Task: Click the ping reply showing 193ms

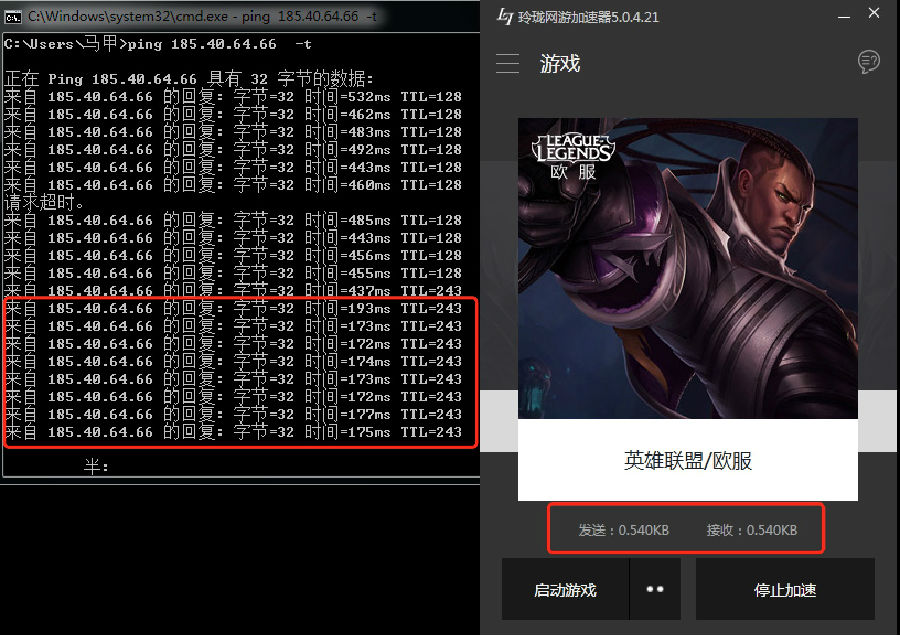Action: [232, 308]
